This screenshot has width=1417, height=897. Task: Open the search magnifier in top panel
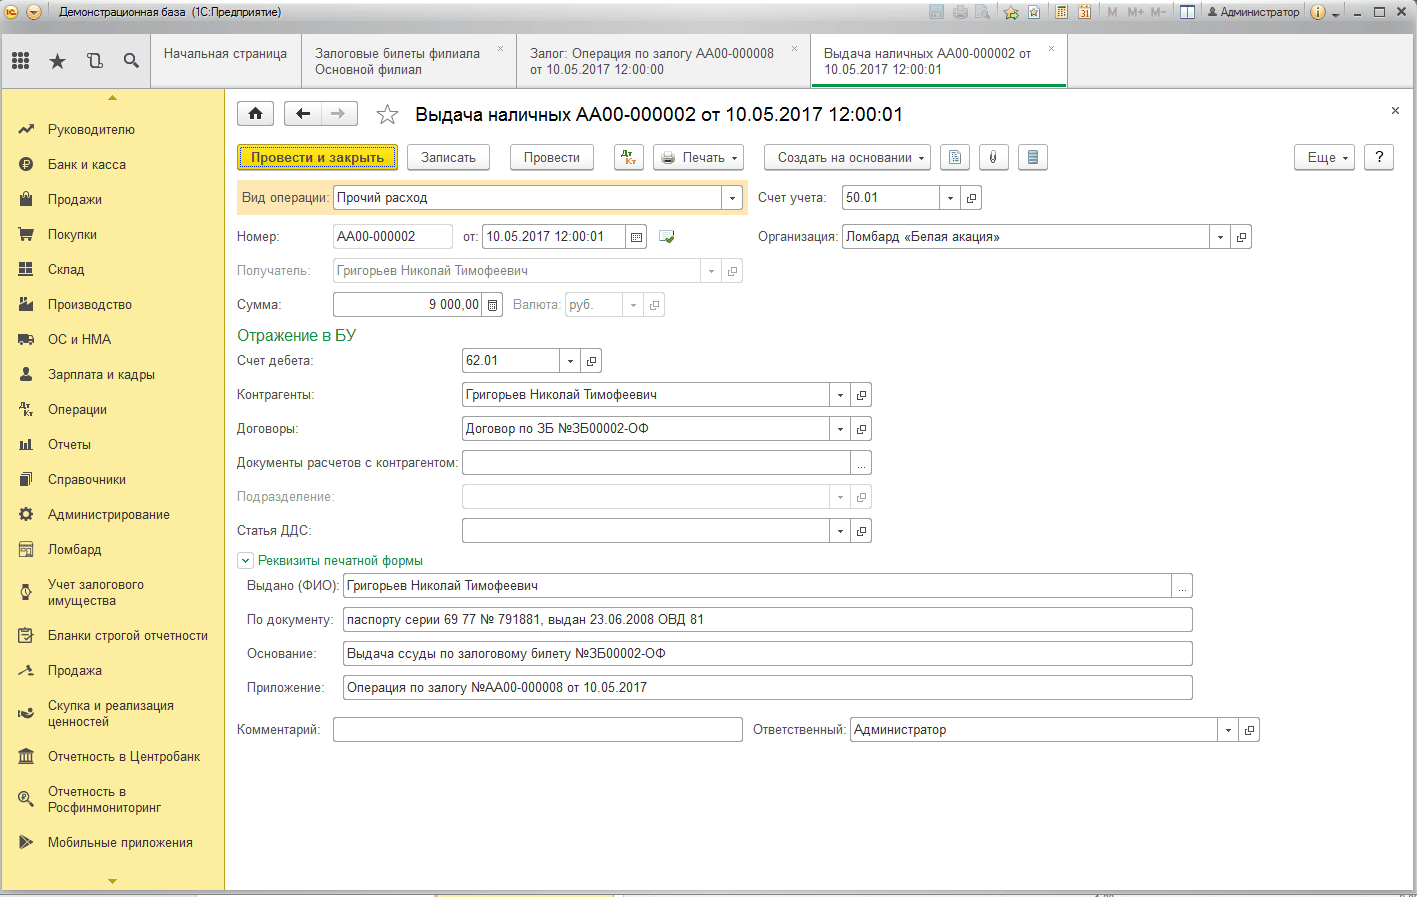131,61
